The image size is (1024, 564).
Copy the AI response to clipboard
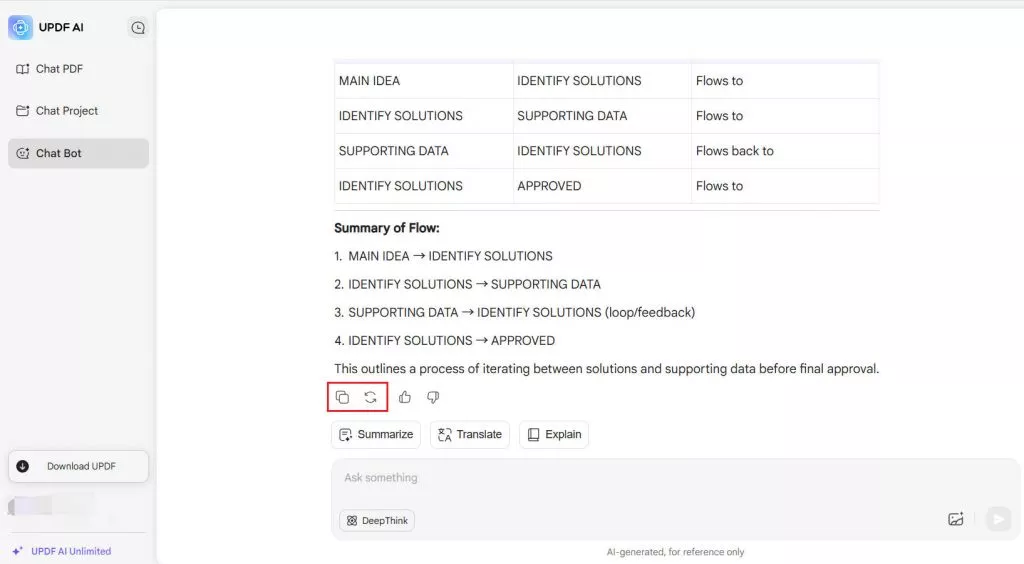coord(342,397)
